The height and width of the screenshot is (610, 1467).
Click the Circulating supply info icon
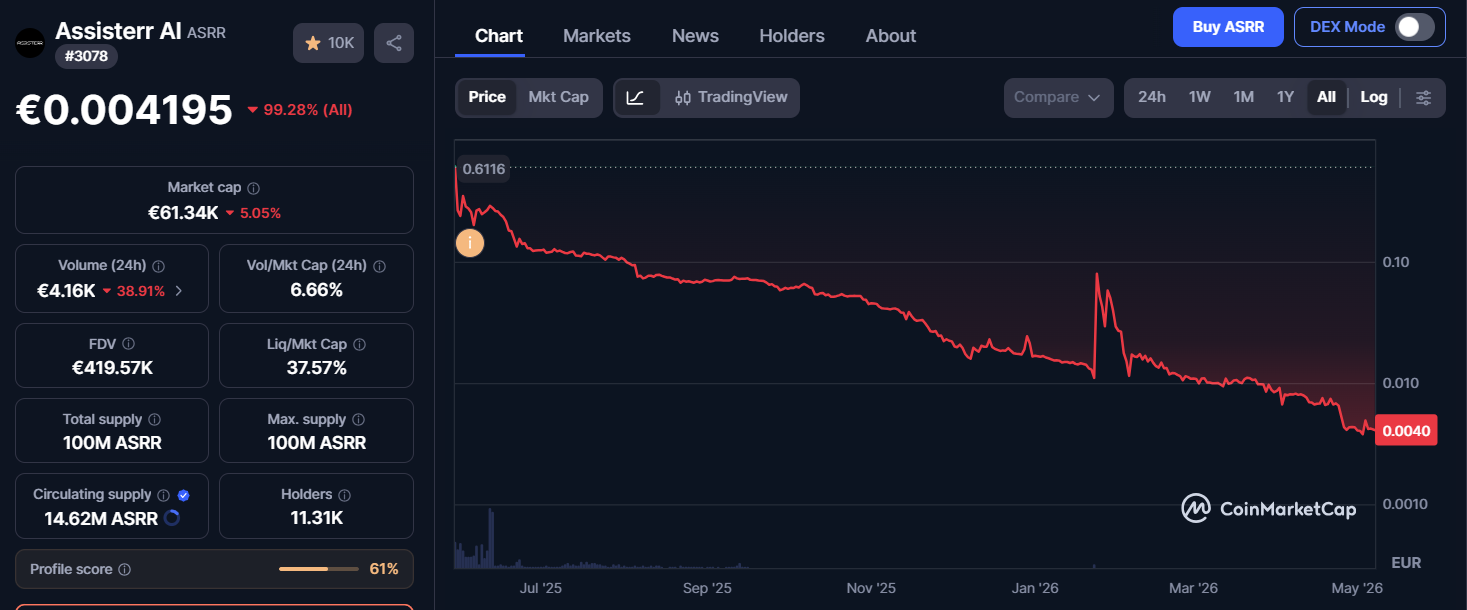click(x=164, y=495)
